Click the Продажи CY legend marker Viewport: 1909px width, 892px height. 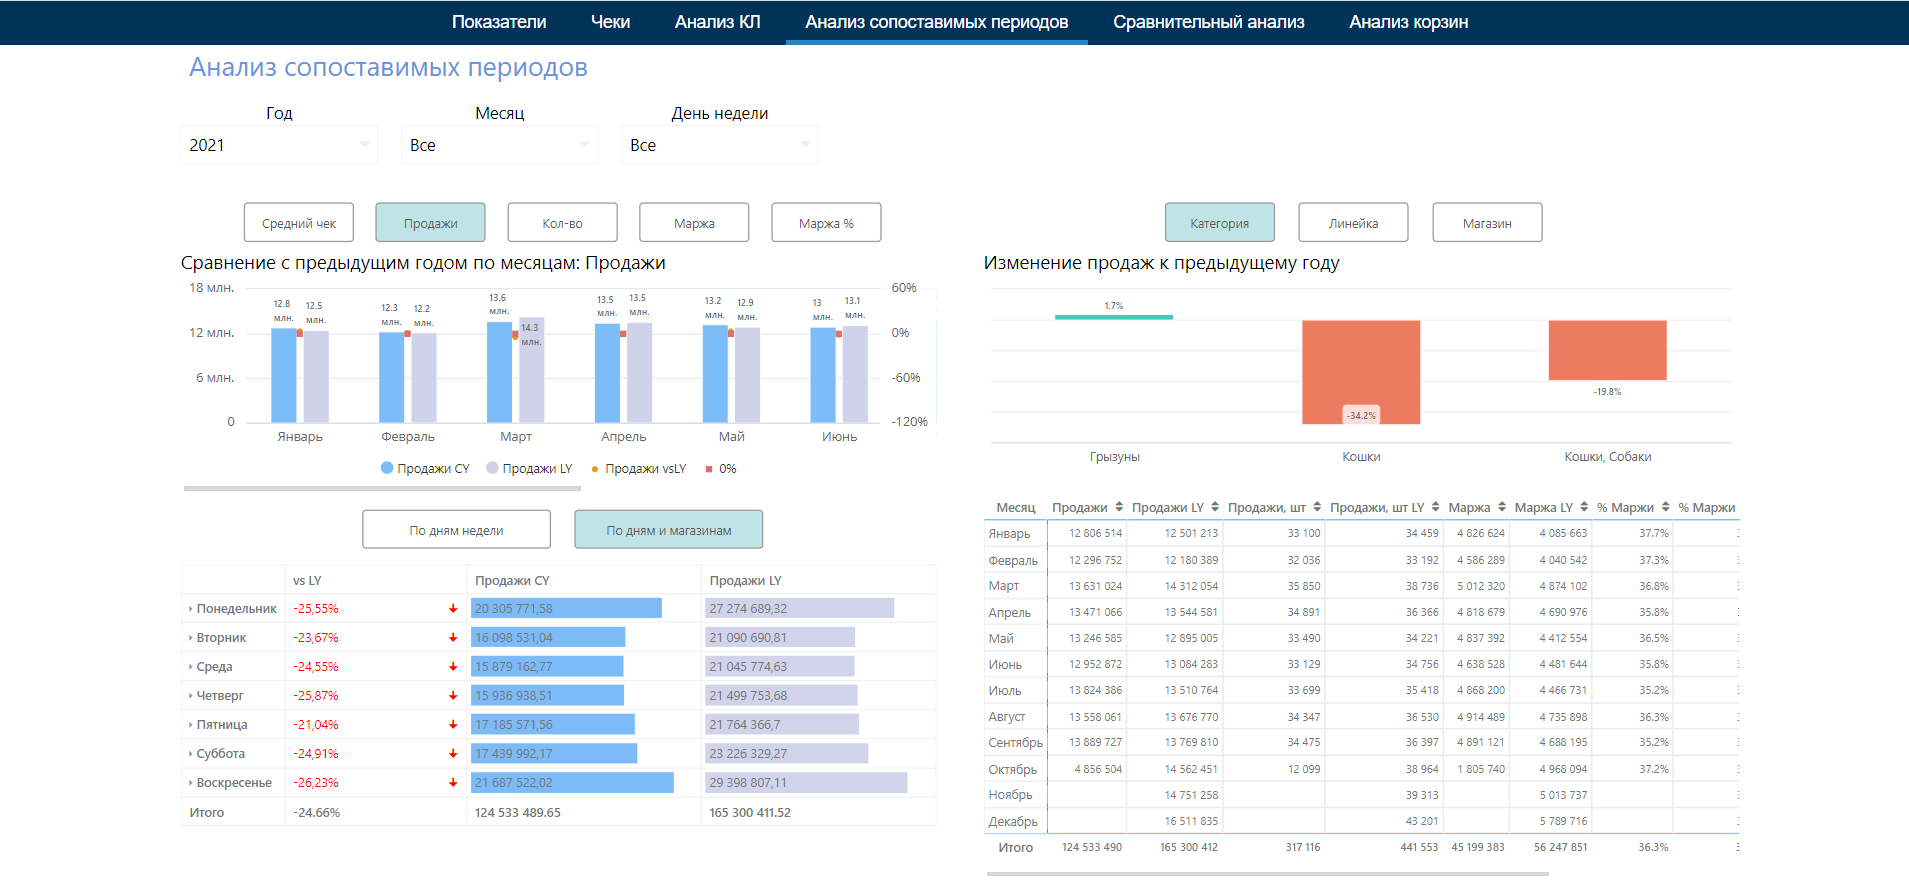pos(387,468)
